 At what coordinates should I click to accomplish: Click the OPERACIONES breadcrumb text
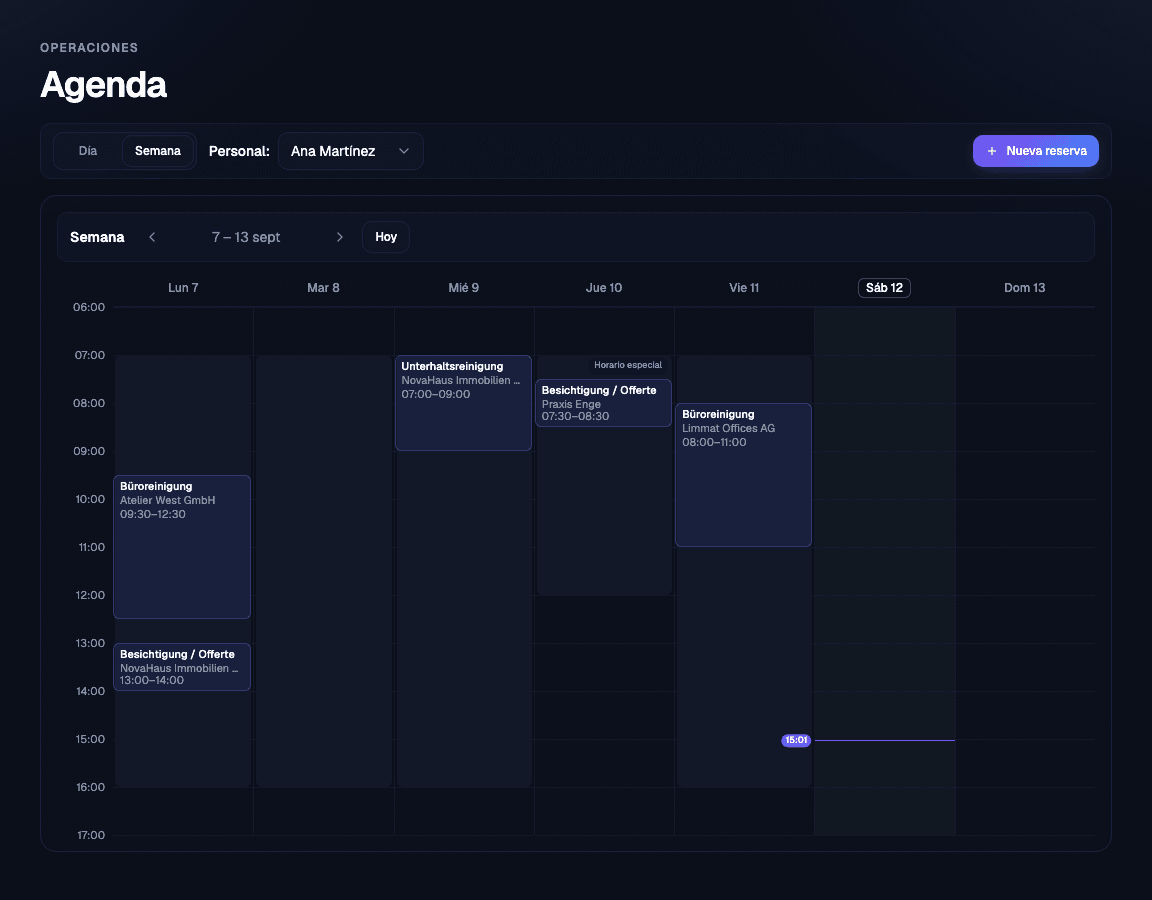click(x=89, y=48)
